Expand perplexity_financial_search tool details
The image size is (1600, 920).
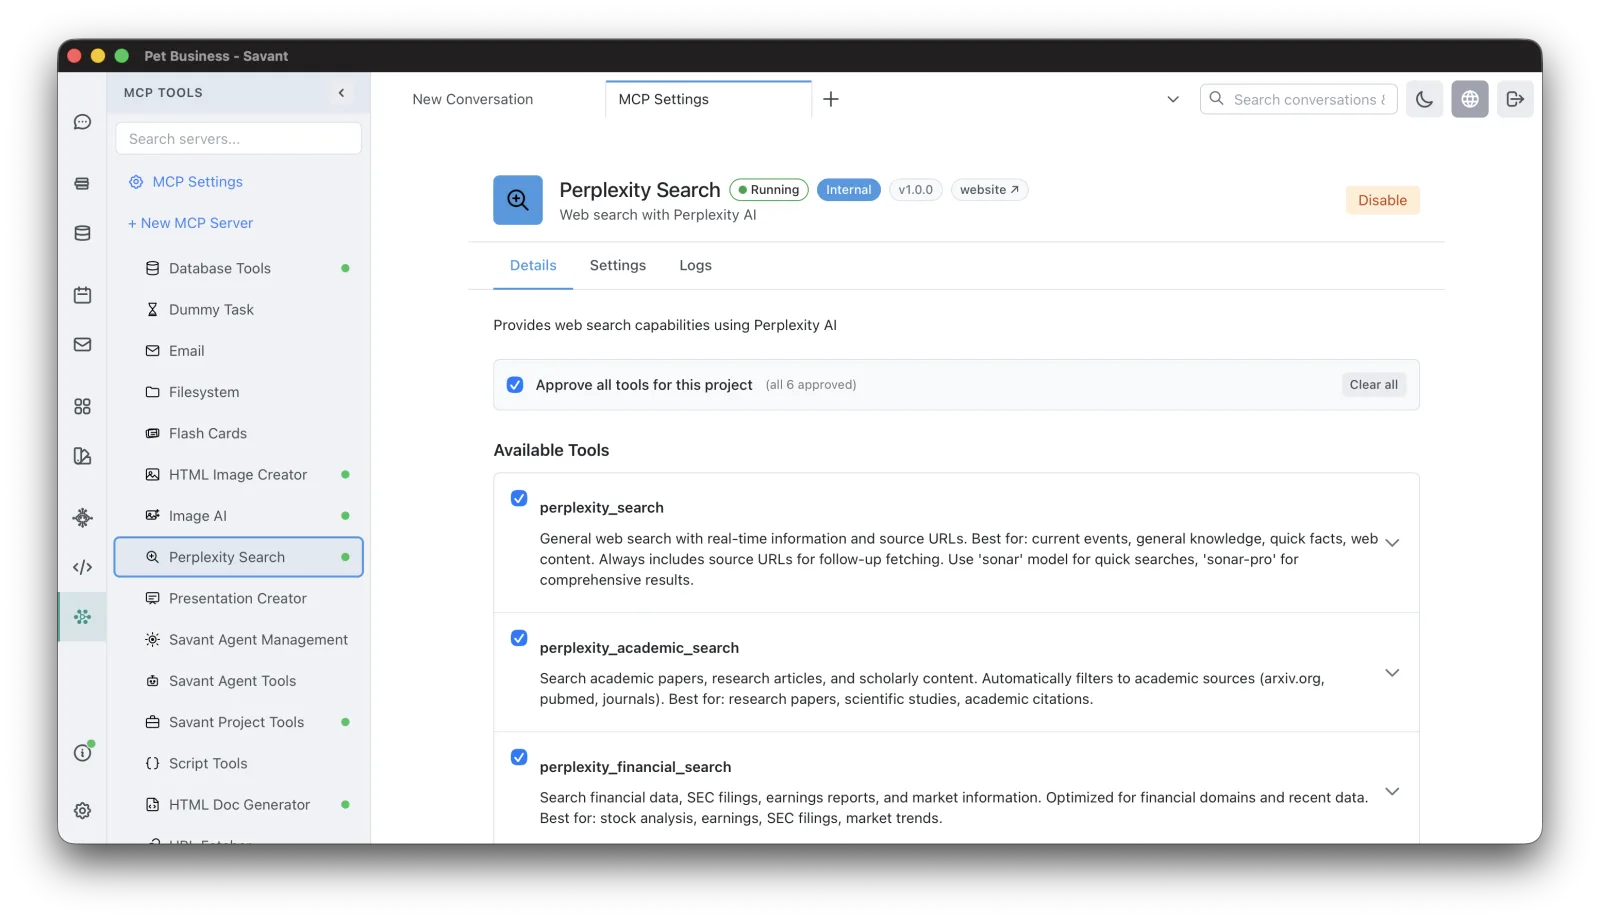pos(1392,792)
